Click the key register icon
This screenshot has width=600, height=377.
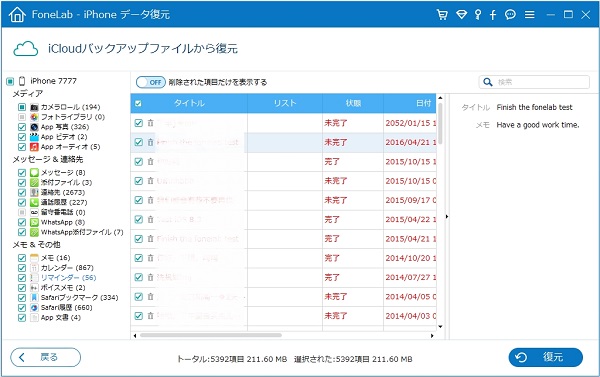(x=478, y=15)
